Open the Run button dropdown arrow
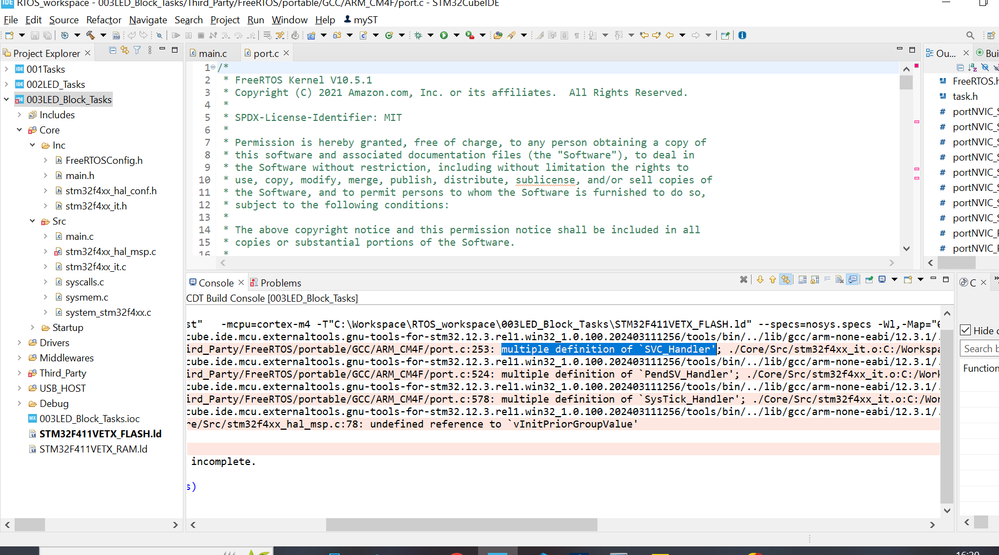999x555 pixels. 456,35
